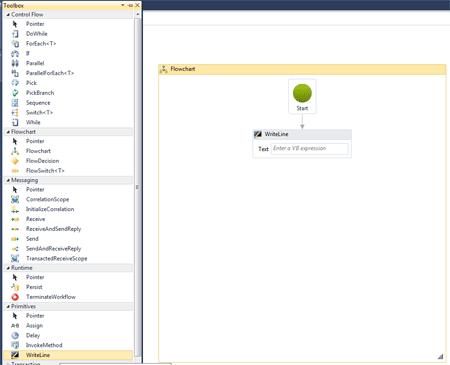Toggle the Toolbox auto-hide pin
This screenshot has height=365, width=450.
pos(130,5)
